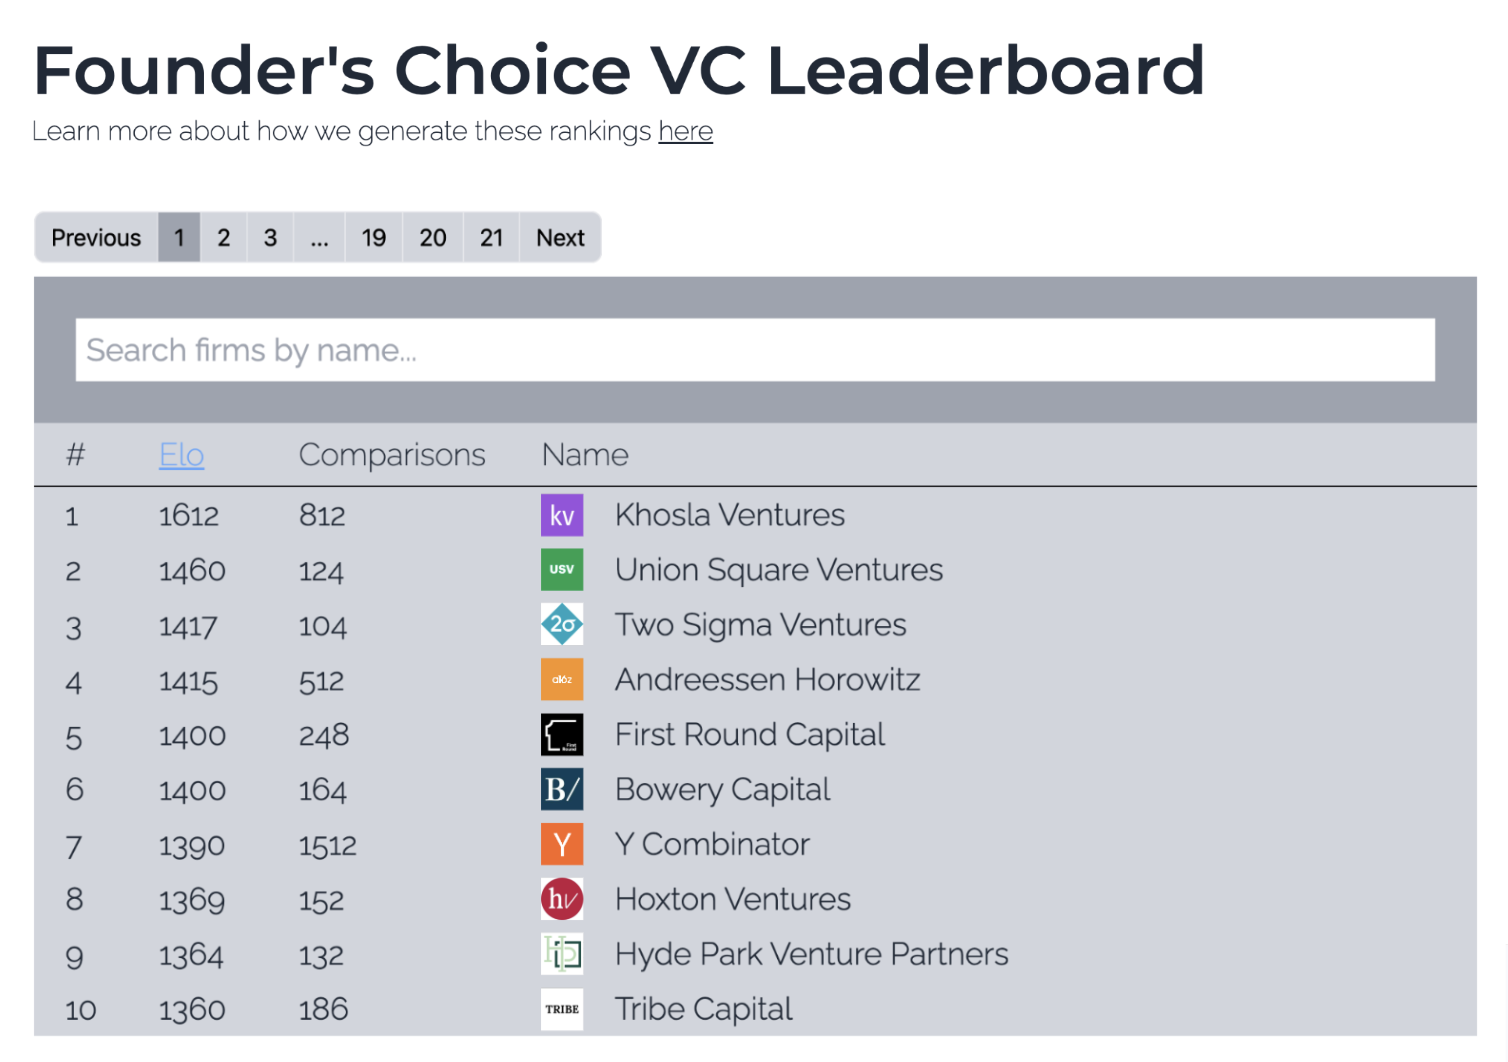Click the Previous pagination button
The width and height of the screenshot is (1508, 1062).
(x=96, y=237)
